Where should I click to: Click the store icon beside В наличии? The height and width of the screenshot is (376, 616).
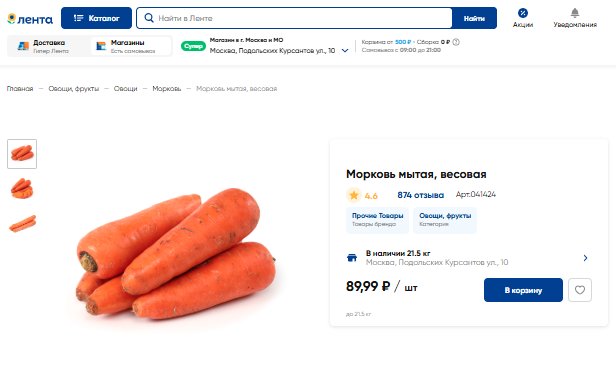[352, 258]
